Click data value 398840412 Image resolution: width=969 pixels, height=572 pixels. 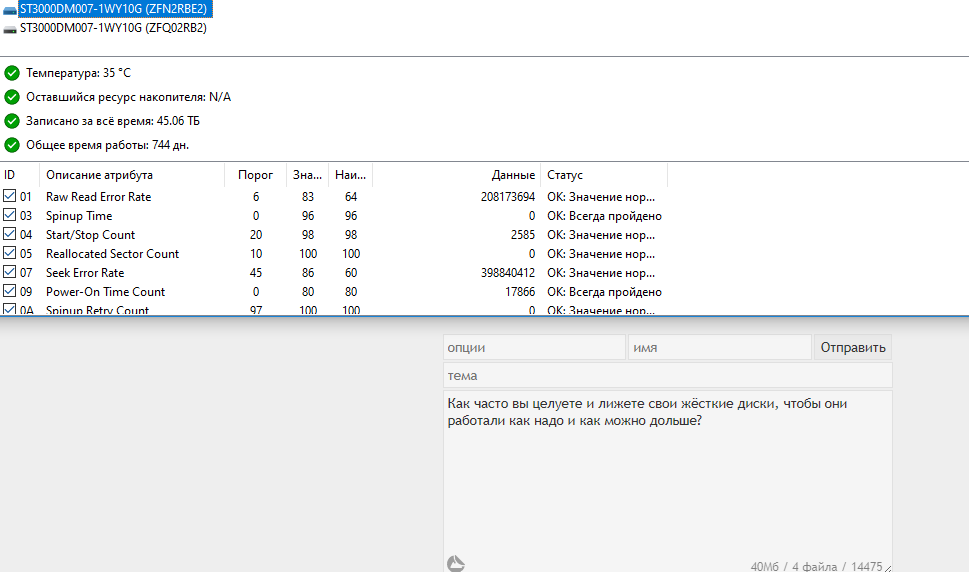click(507, 273)
